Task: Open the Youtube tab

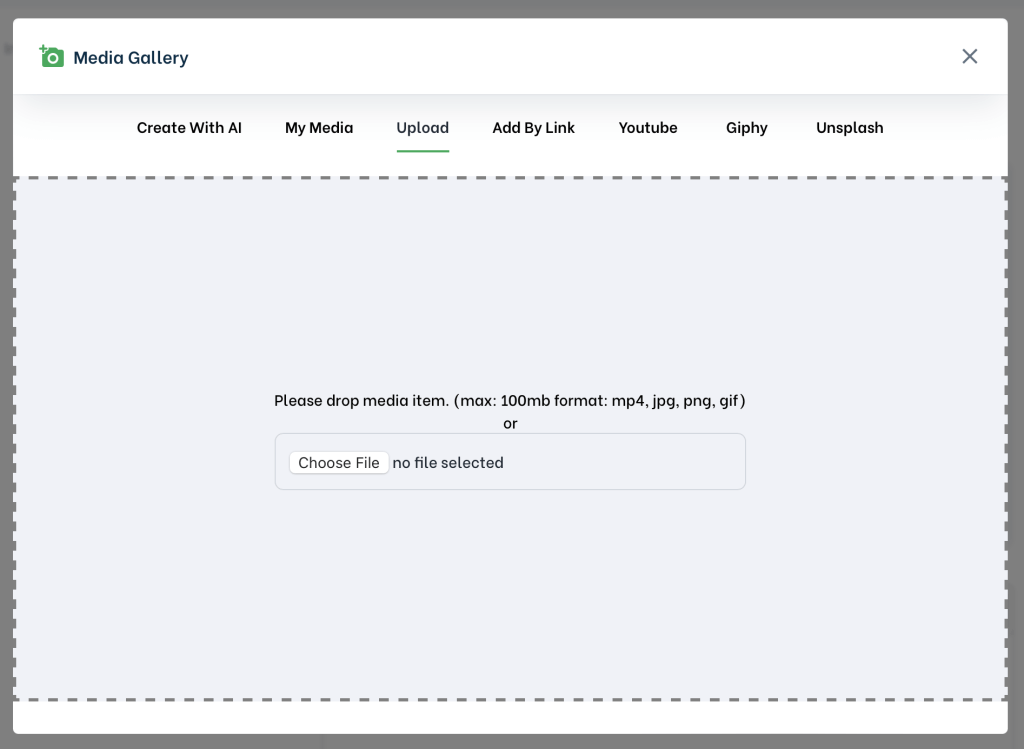Action: 647,128
